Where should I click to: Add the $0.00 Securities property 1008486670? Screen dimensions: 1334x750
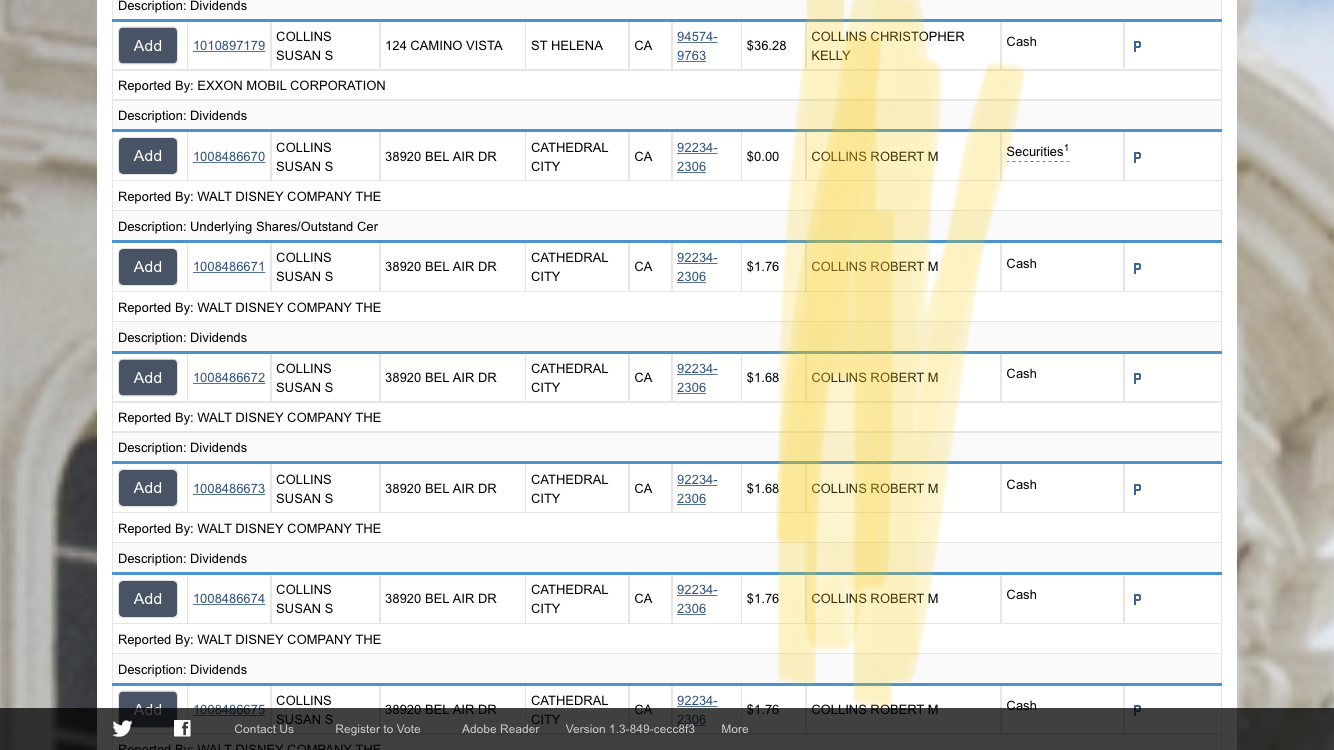point(148,156)
